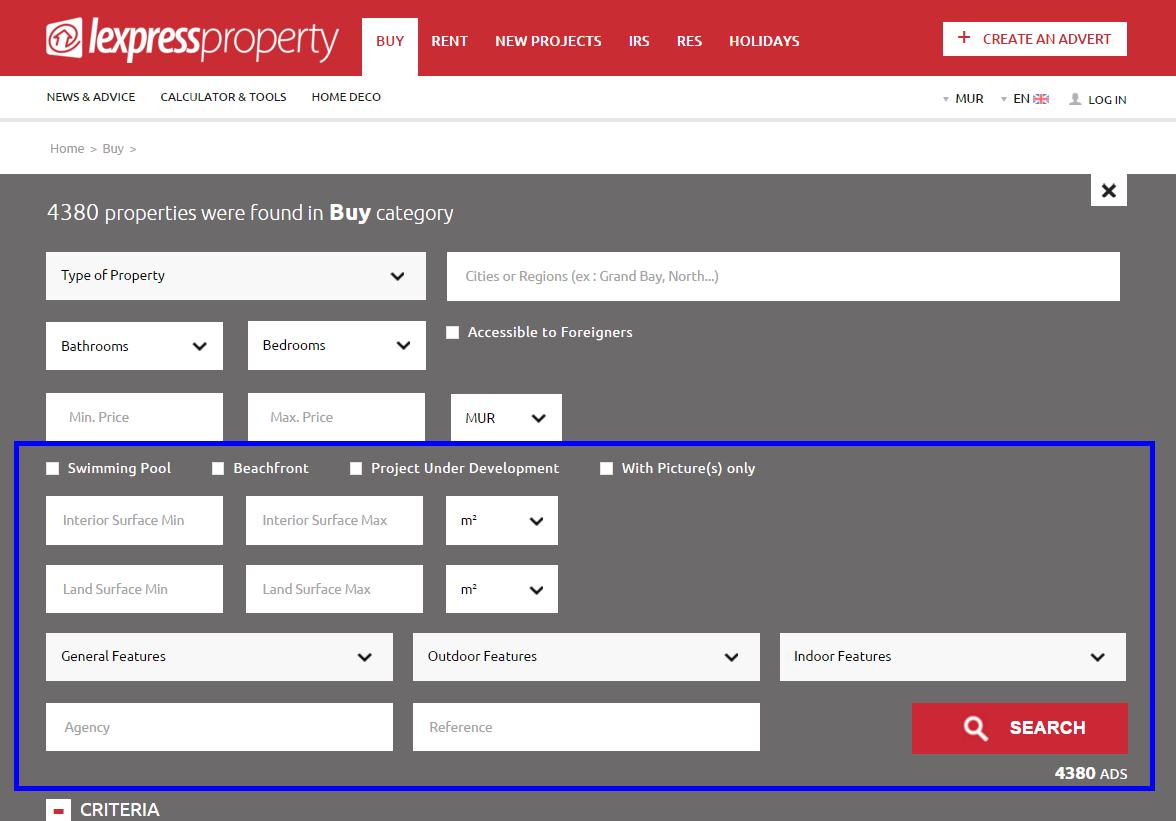Open CALCULATOR & TOOLS menu
Screen dimensions: 1176x821
pos(224,97)
